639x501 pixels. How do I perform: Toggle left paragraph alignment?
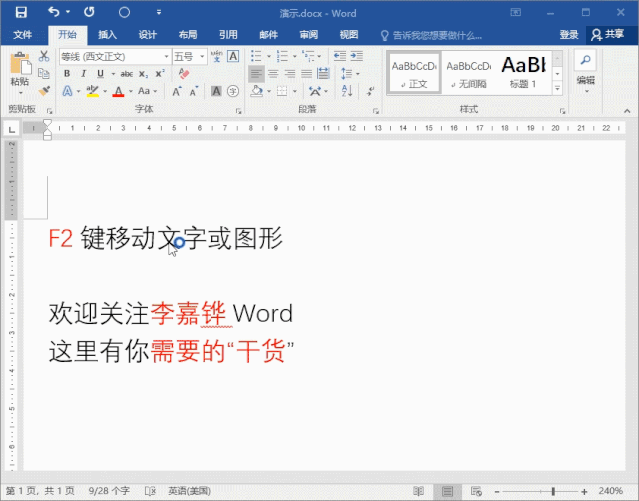tap(256, 74)
